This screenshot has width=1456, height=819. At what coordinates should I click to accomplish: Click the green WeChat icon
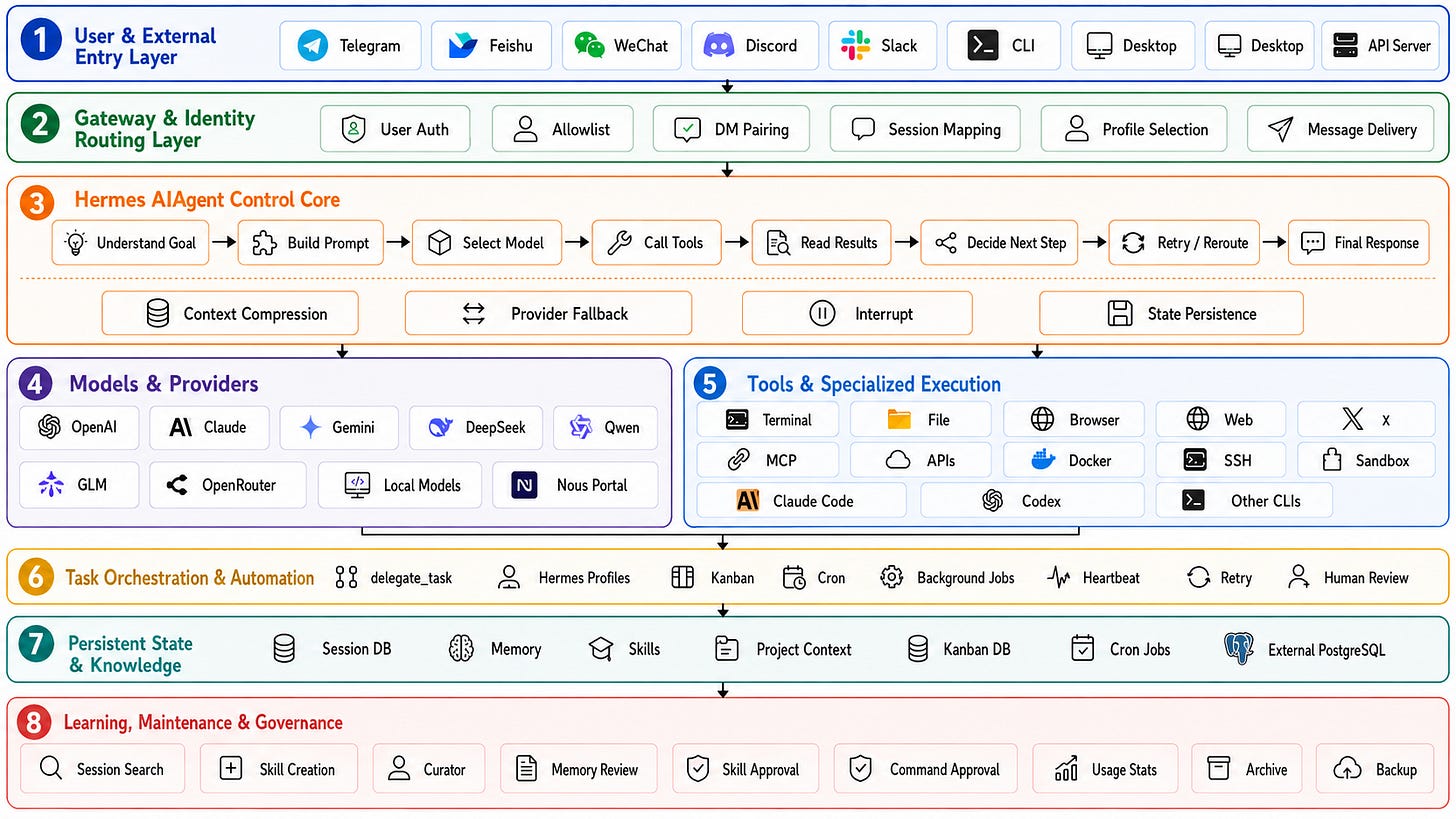pos(589,46)
